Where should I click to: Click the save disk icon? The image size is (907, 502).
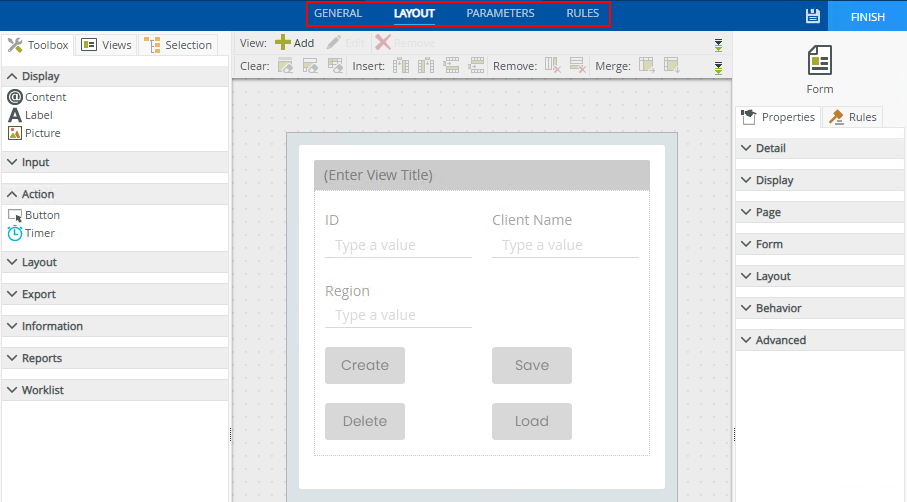812,15
